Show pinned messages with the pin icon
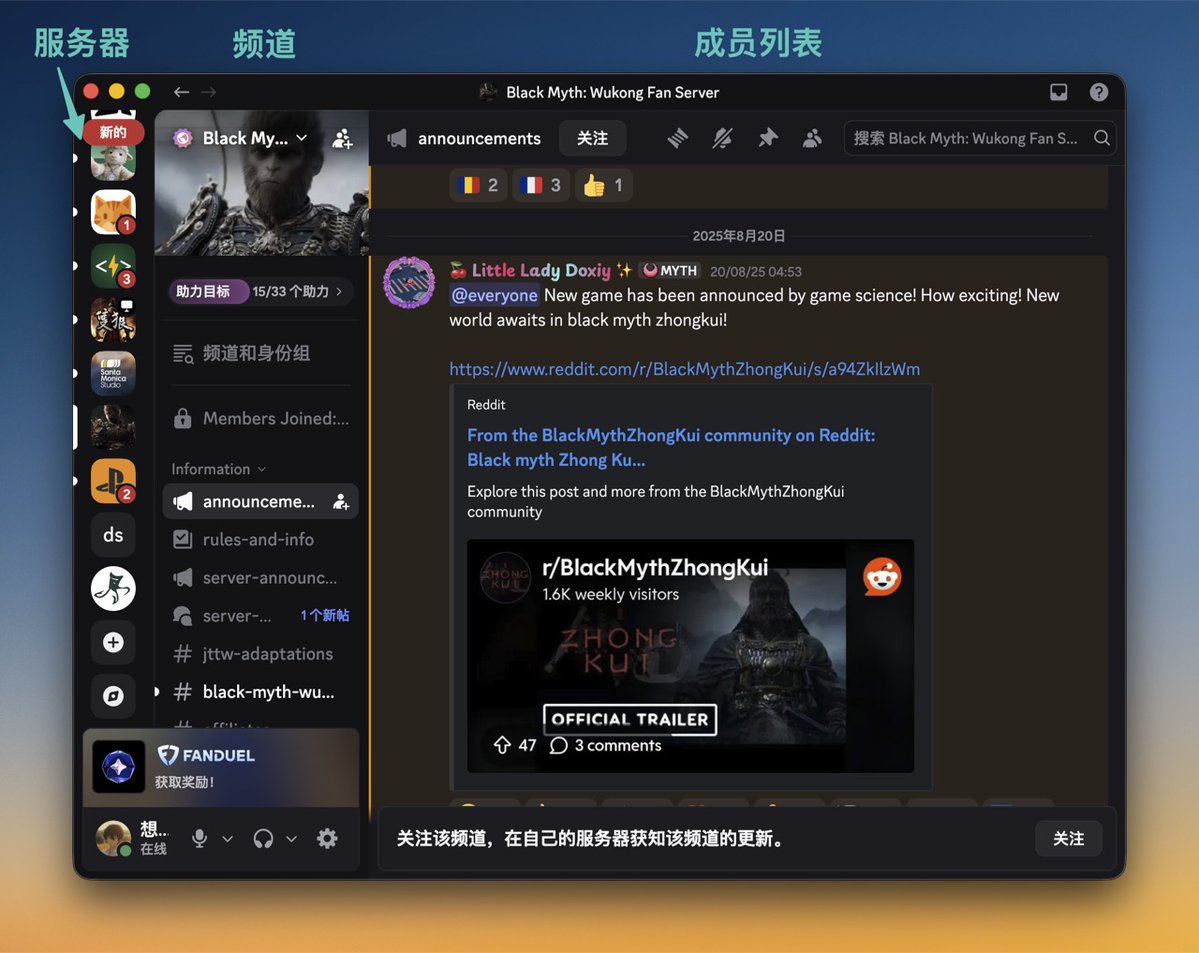Screen dimensions: 1199x953 click(768, 138)
